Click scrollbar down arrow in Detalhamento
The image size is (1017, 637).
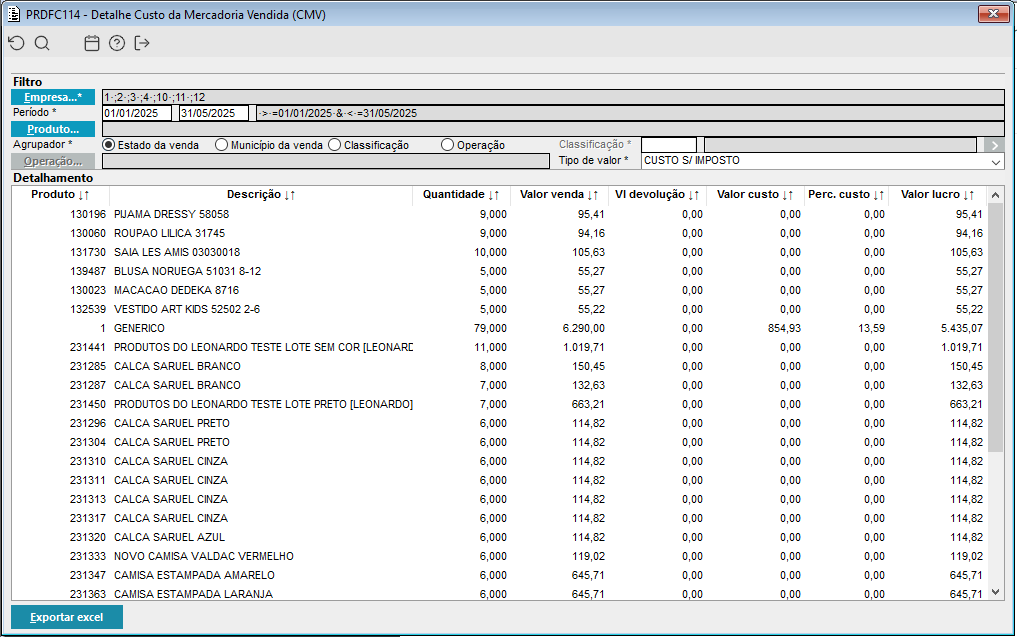(996, 592)
